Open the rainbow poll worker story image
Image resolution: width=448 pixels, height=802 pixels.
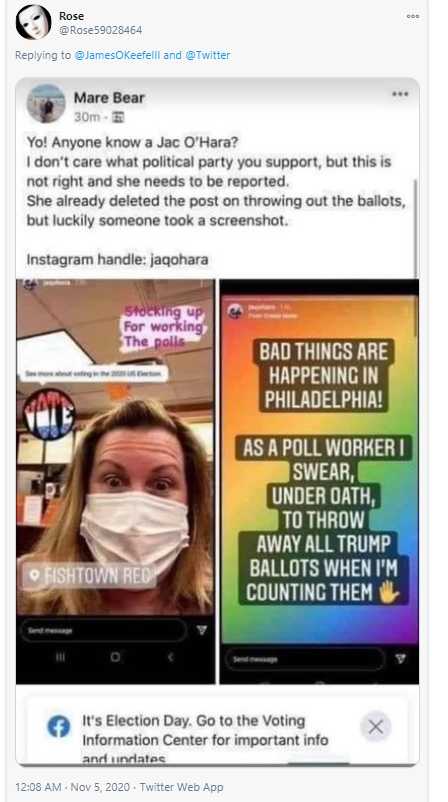(319, 481)
